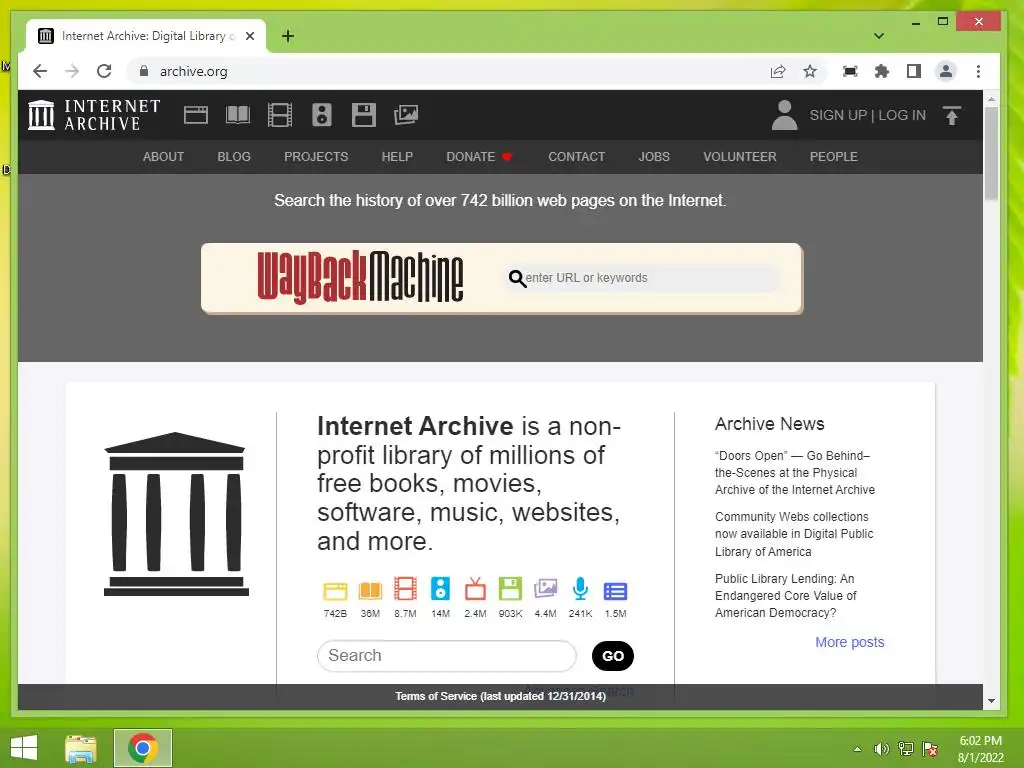The height and width of the screenshot is (768, 1024).
Task: Share this page using the share icon
Action: (777, 71)
